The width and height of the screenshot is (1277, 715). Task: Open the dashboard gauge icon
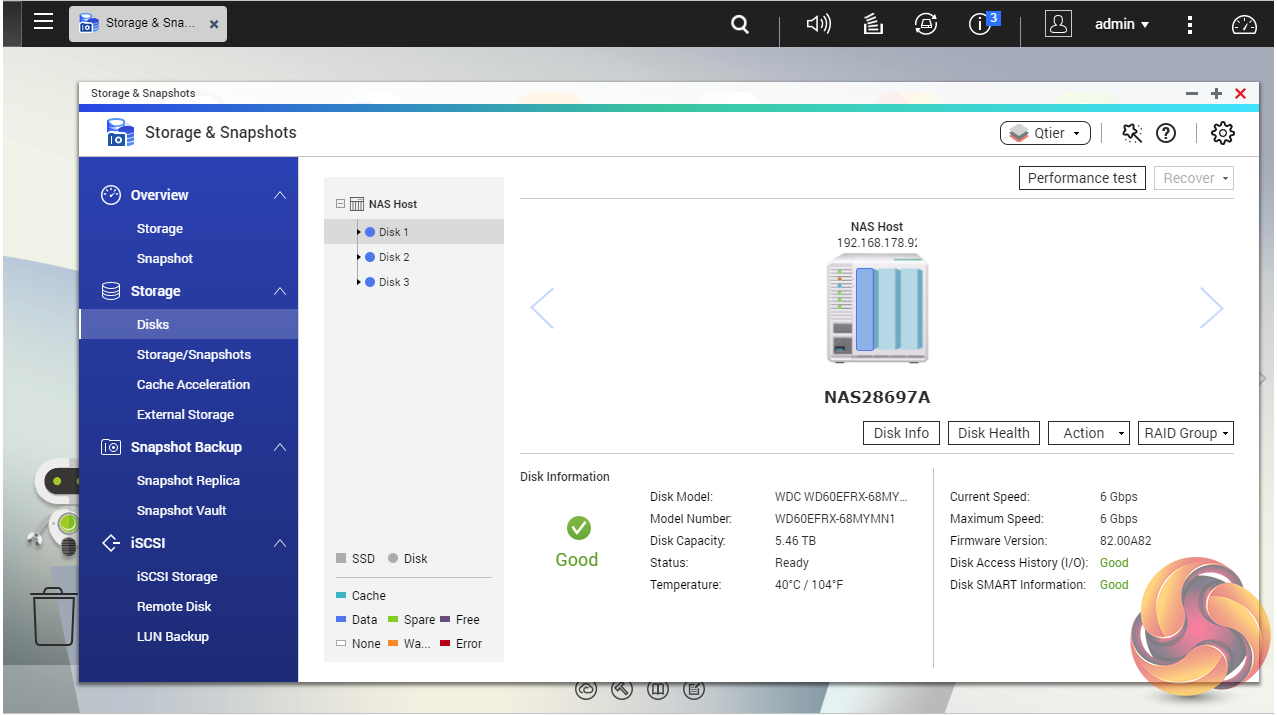(x=1244, y=25)
